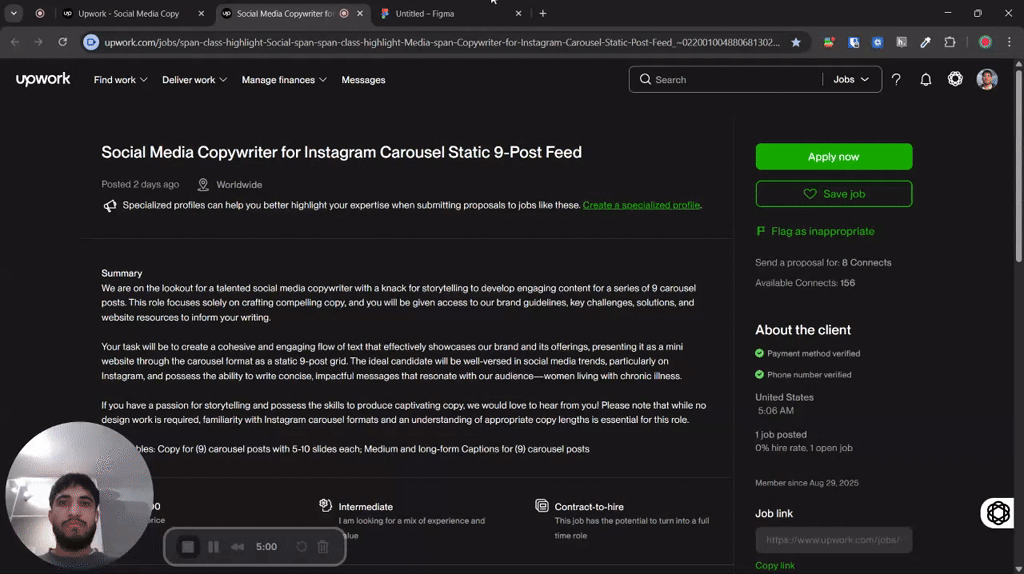Go forward in browser history

tap(39, 42)
